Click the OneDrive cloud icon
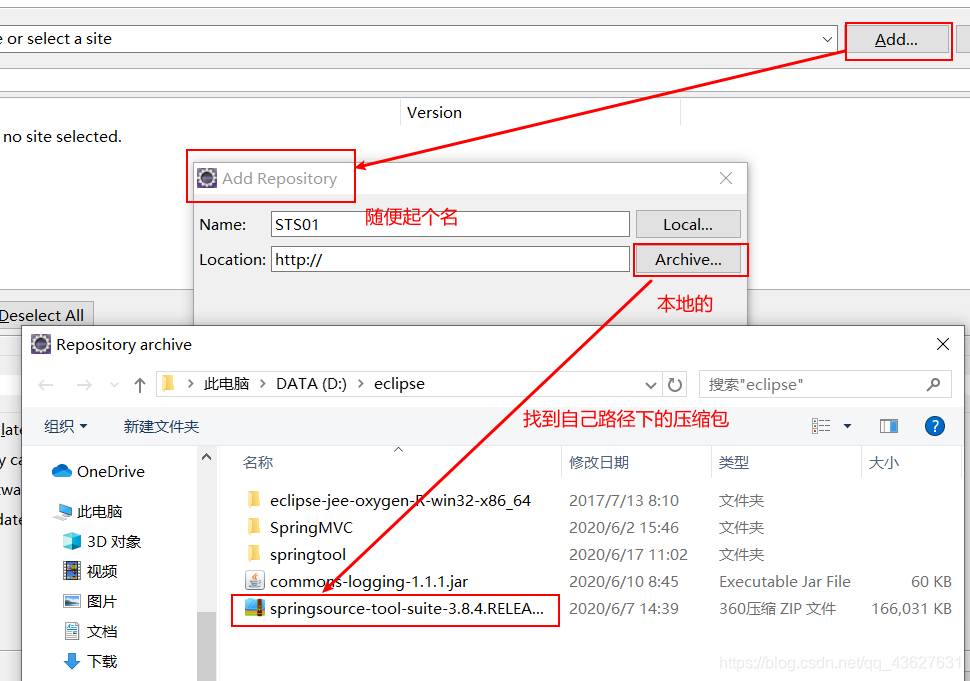 [x=62, y=471]
